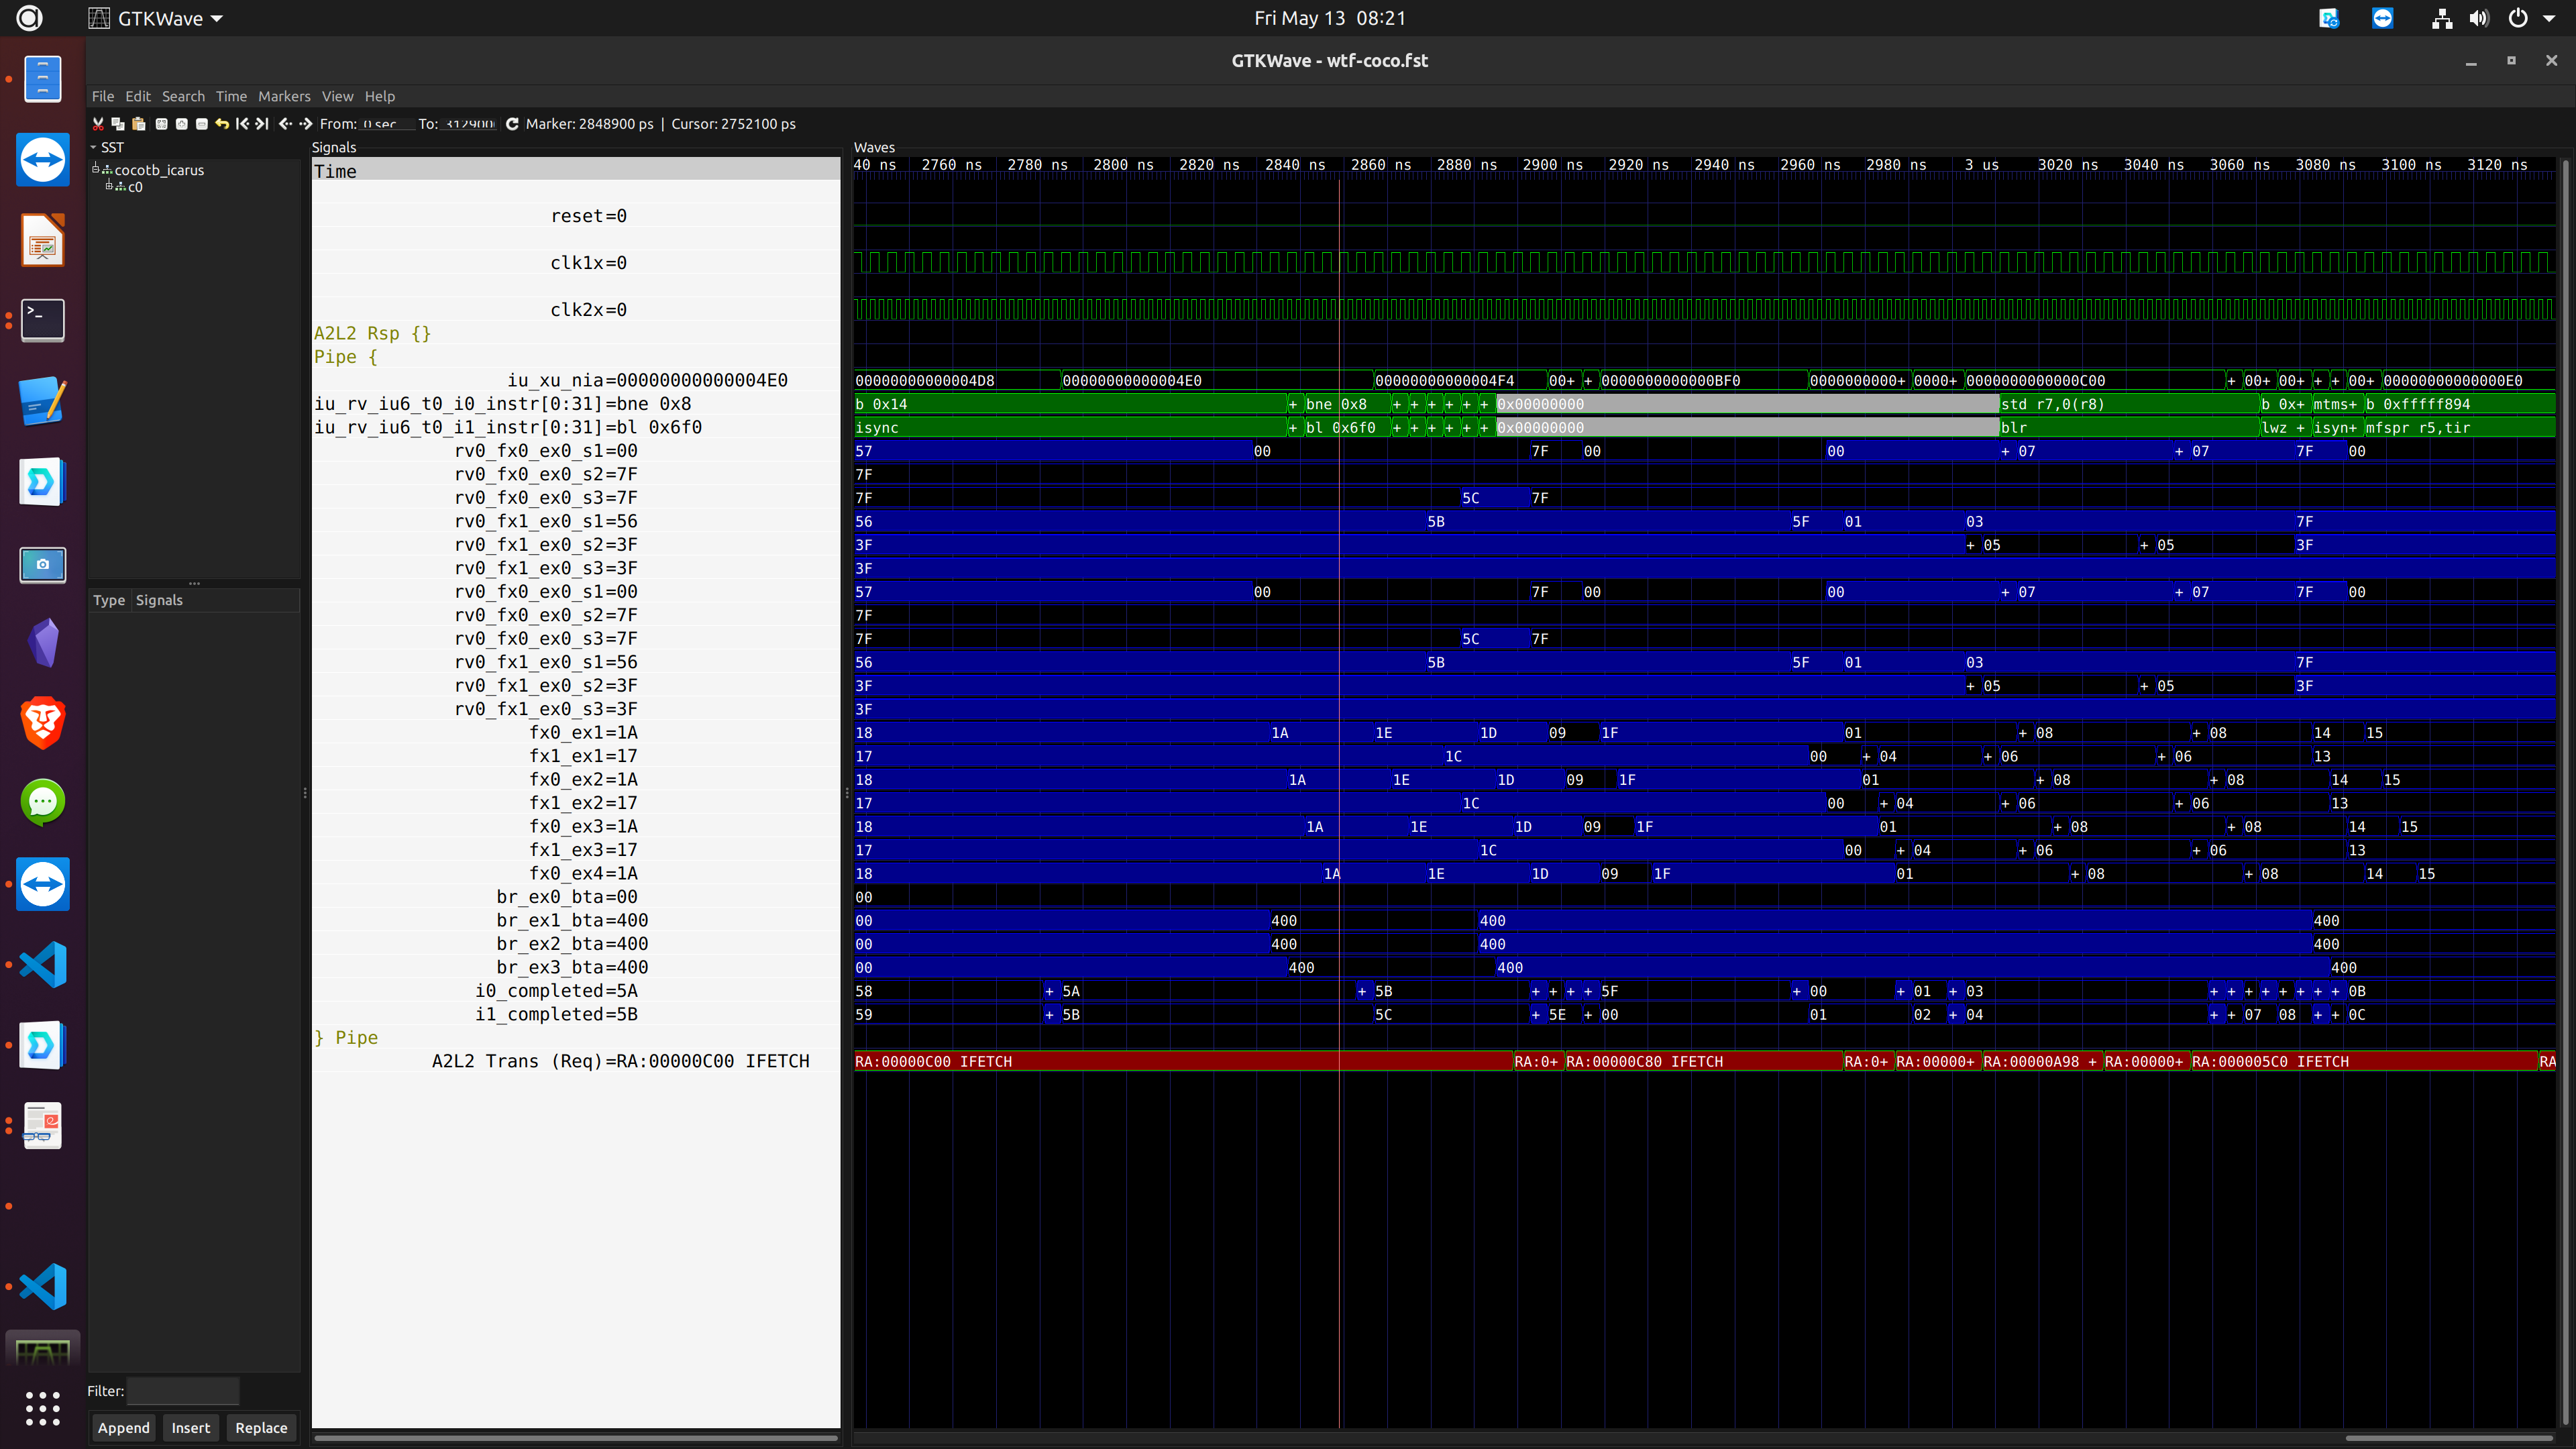This screenshot has width=2576, height=1449.
Task: Expand the c0 hierarchy node
Action: [x=109, y=186]
